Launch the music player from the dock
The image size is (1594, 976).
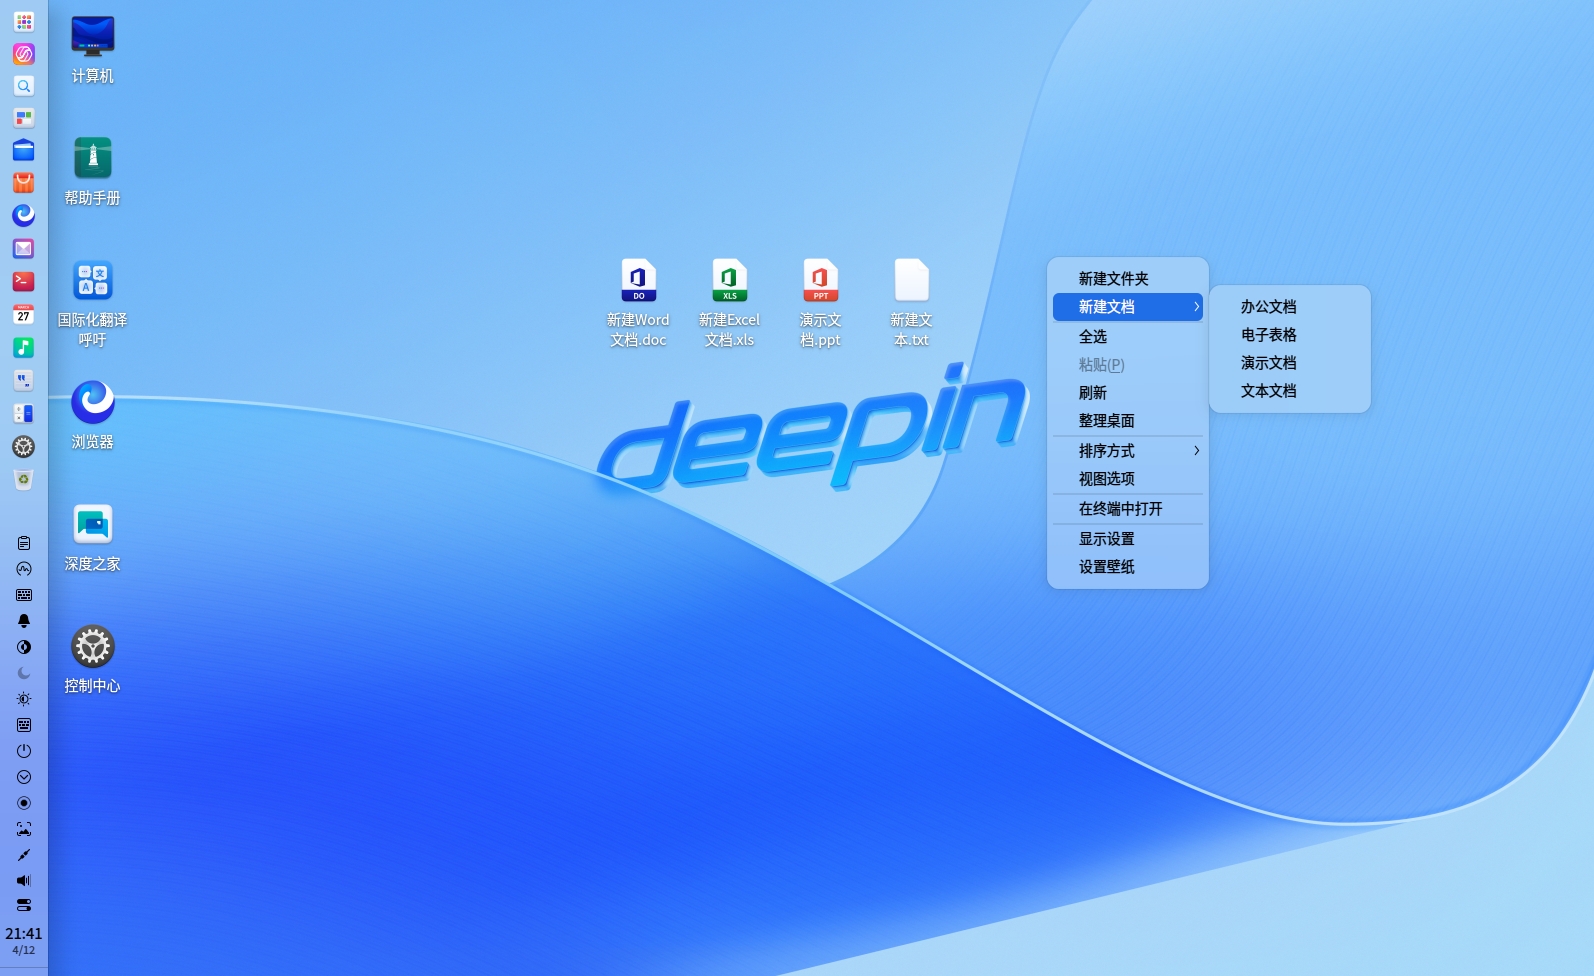24,347
